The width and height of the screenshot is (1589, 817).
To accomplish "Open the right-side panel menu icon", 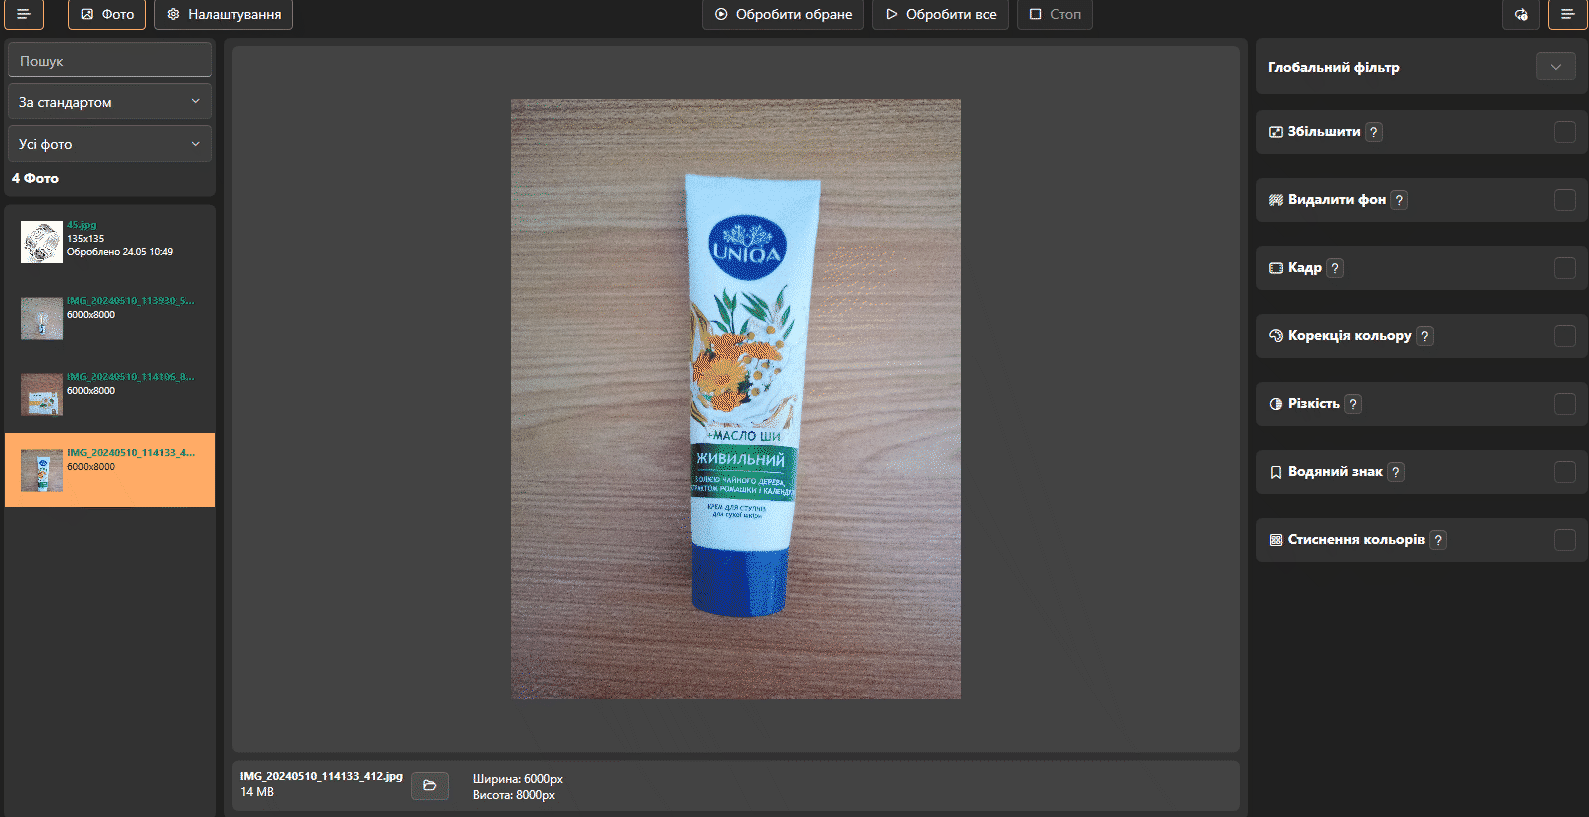I will [x=1567, y=14].
